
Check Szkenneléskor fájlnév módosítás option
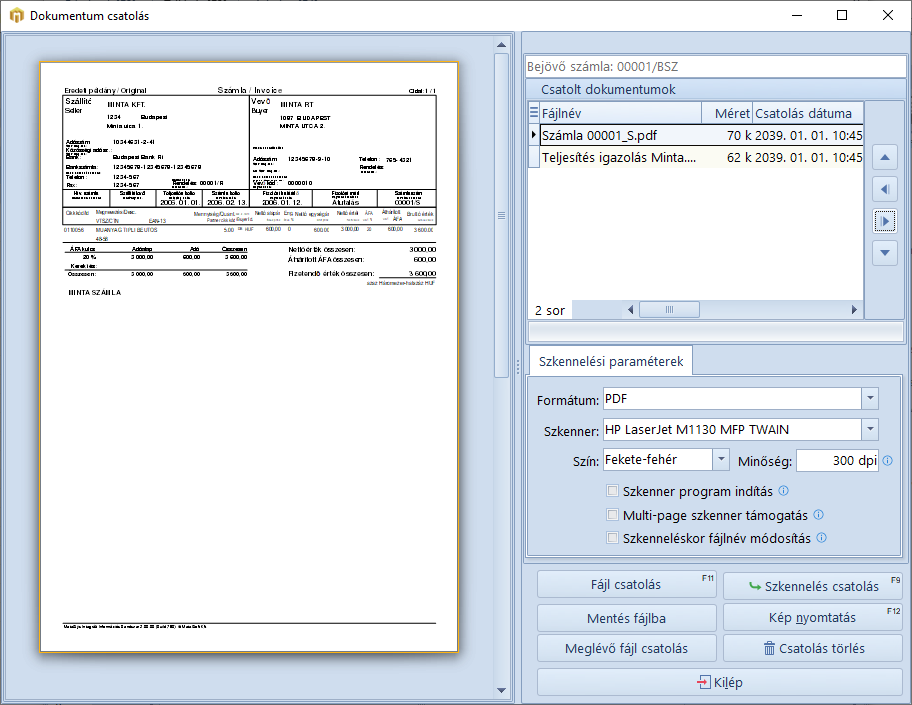[613, 538]
